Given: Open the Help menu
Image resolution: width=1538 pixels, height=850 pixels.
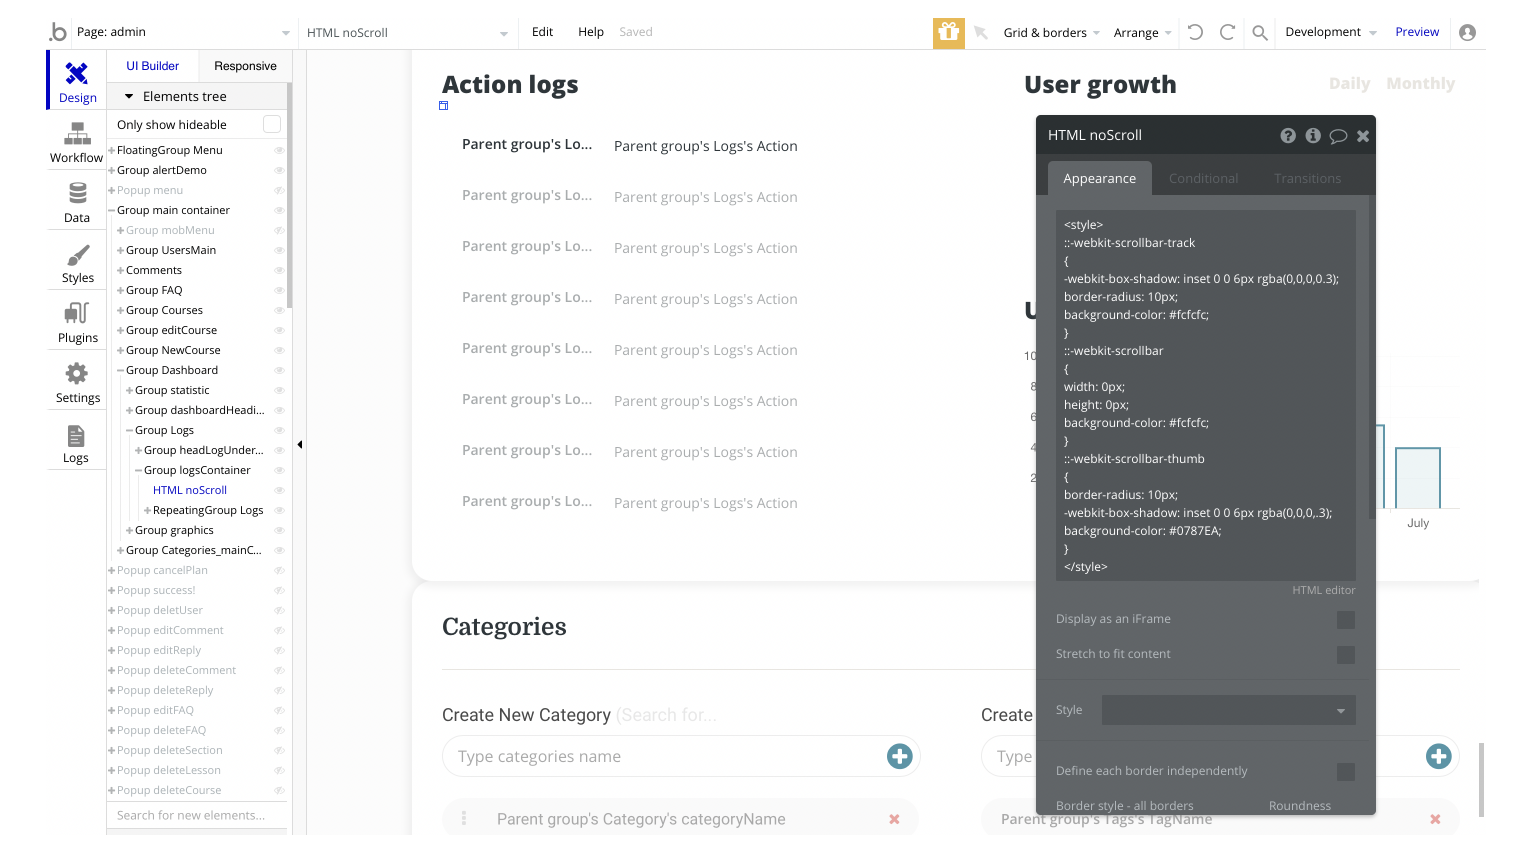Looking at the screenshot, I should (591, 32).
